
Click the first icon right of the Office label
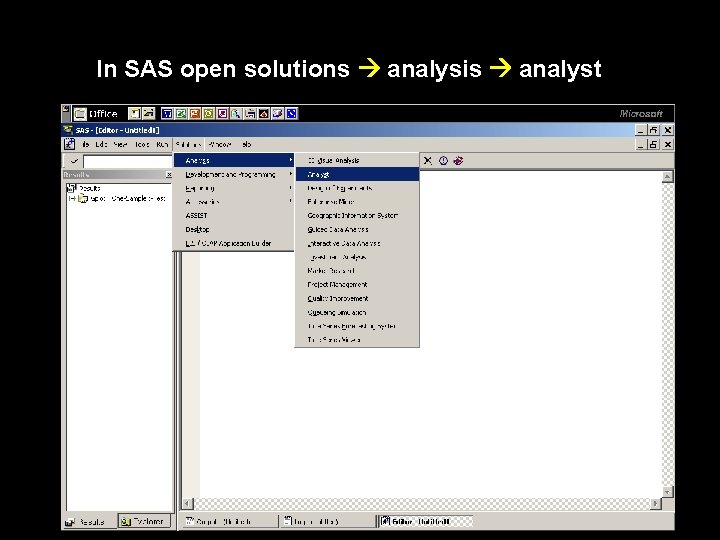(x=135, y=113)
